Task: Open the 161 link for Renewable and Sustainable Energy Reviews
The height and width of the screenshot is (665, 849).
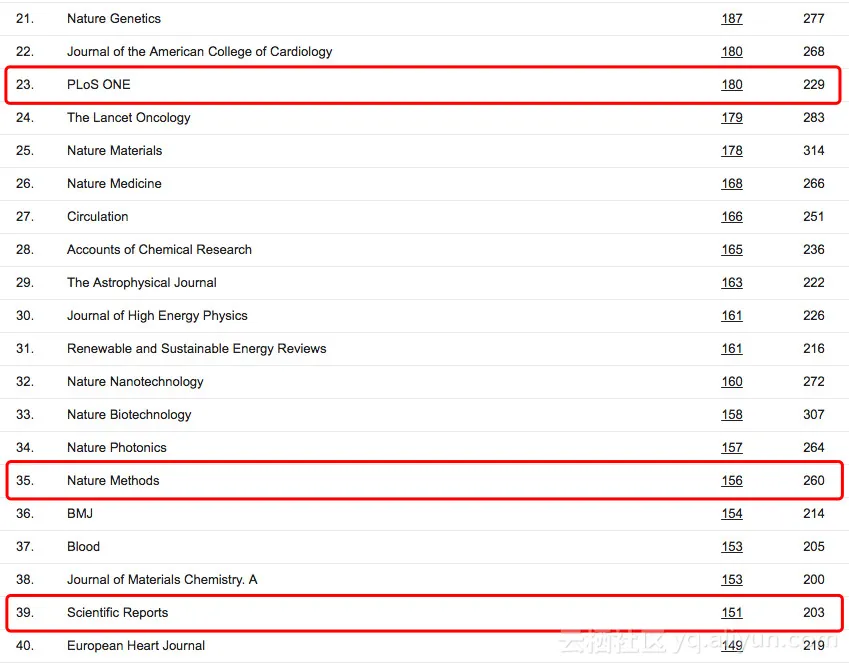Action: [x=732, y=349]
